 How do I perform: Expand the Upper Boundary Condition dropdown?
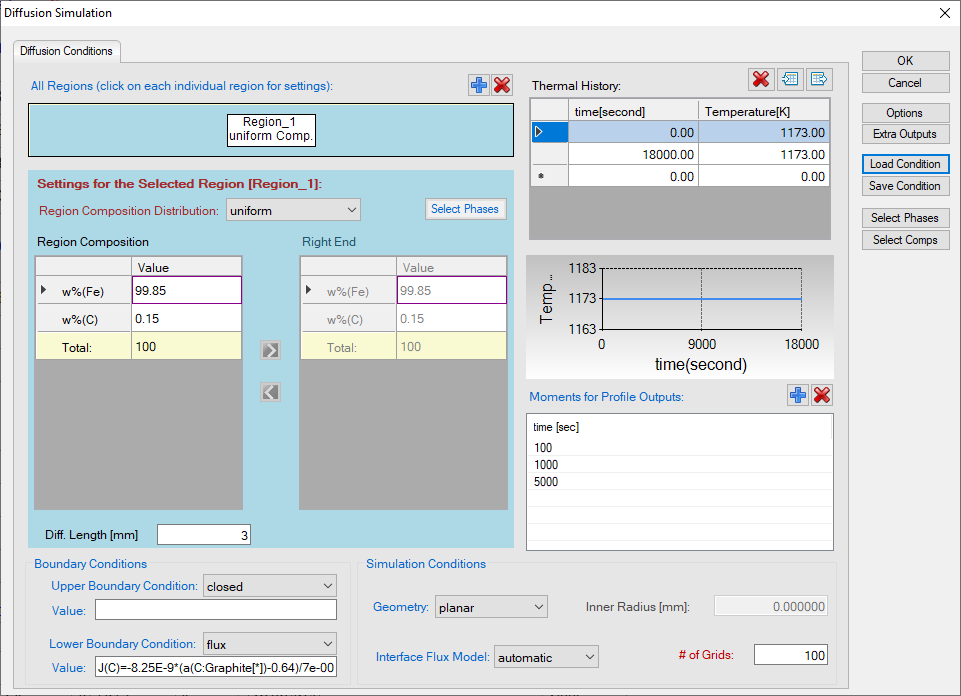click(x=270, y=586)
